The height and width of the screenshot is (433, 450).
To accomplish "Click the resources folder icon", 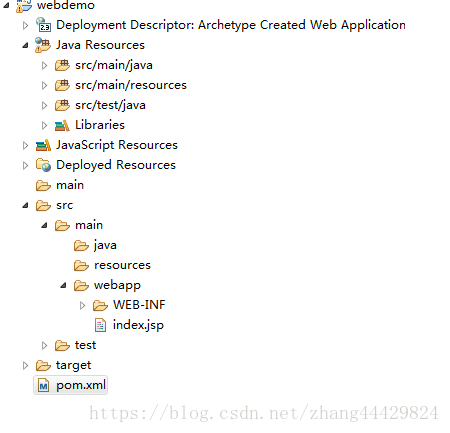I will (x=81, y=265).
